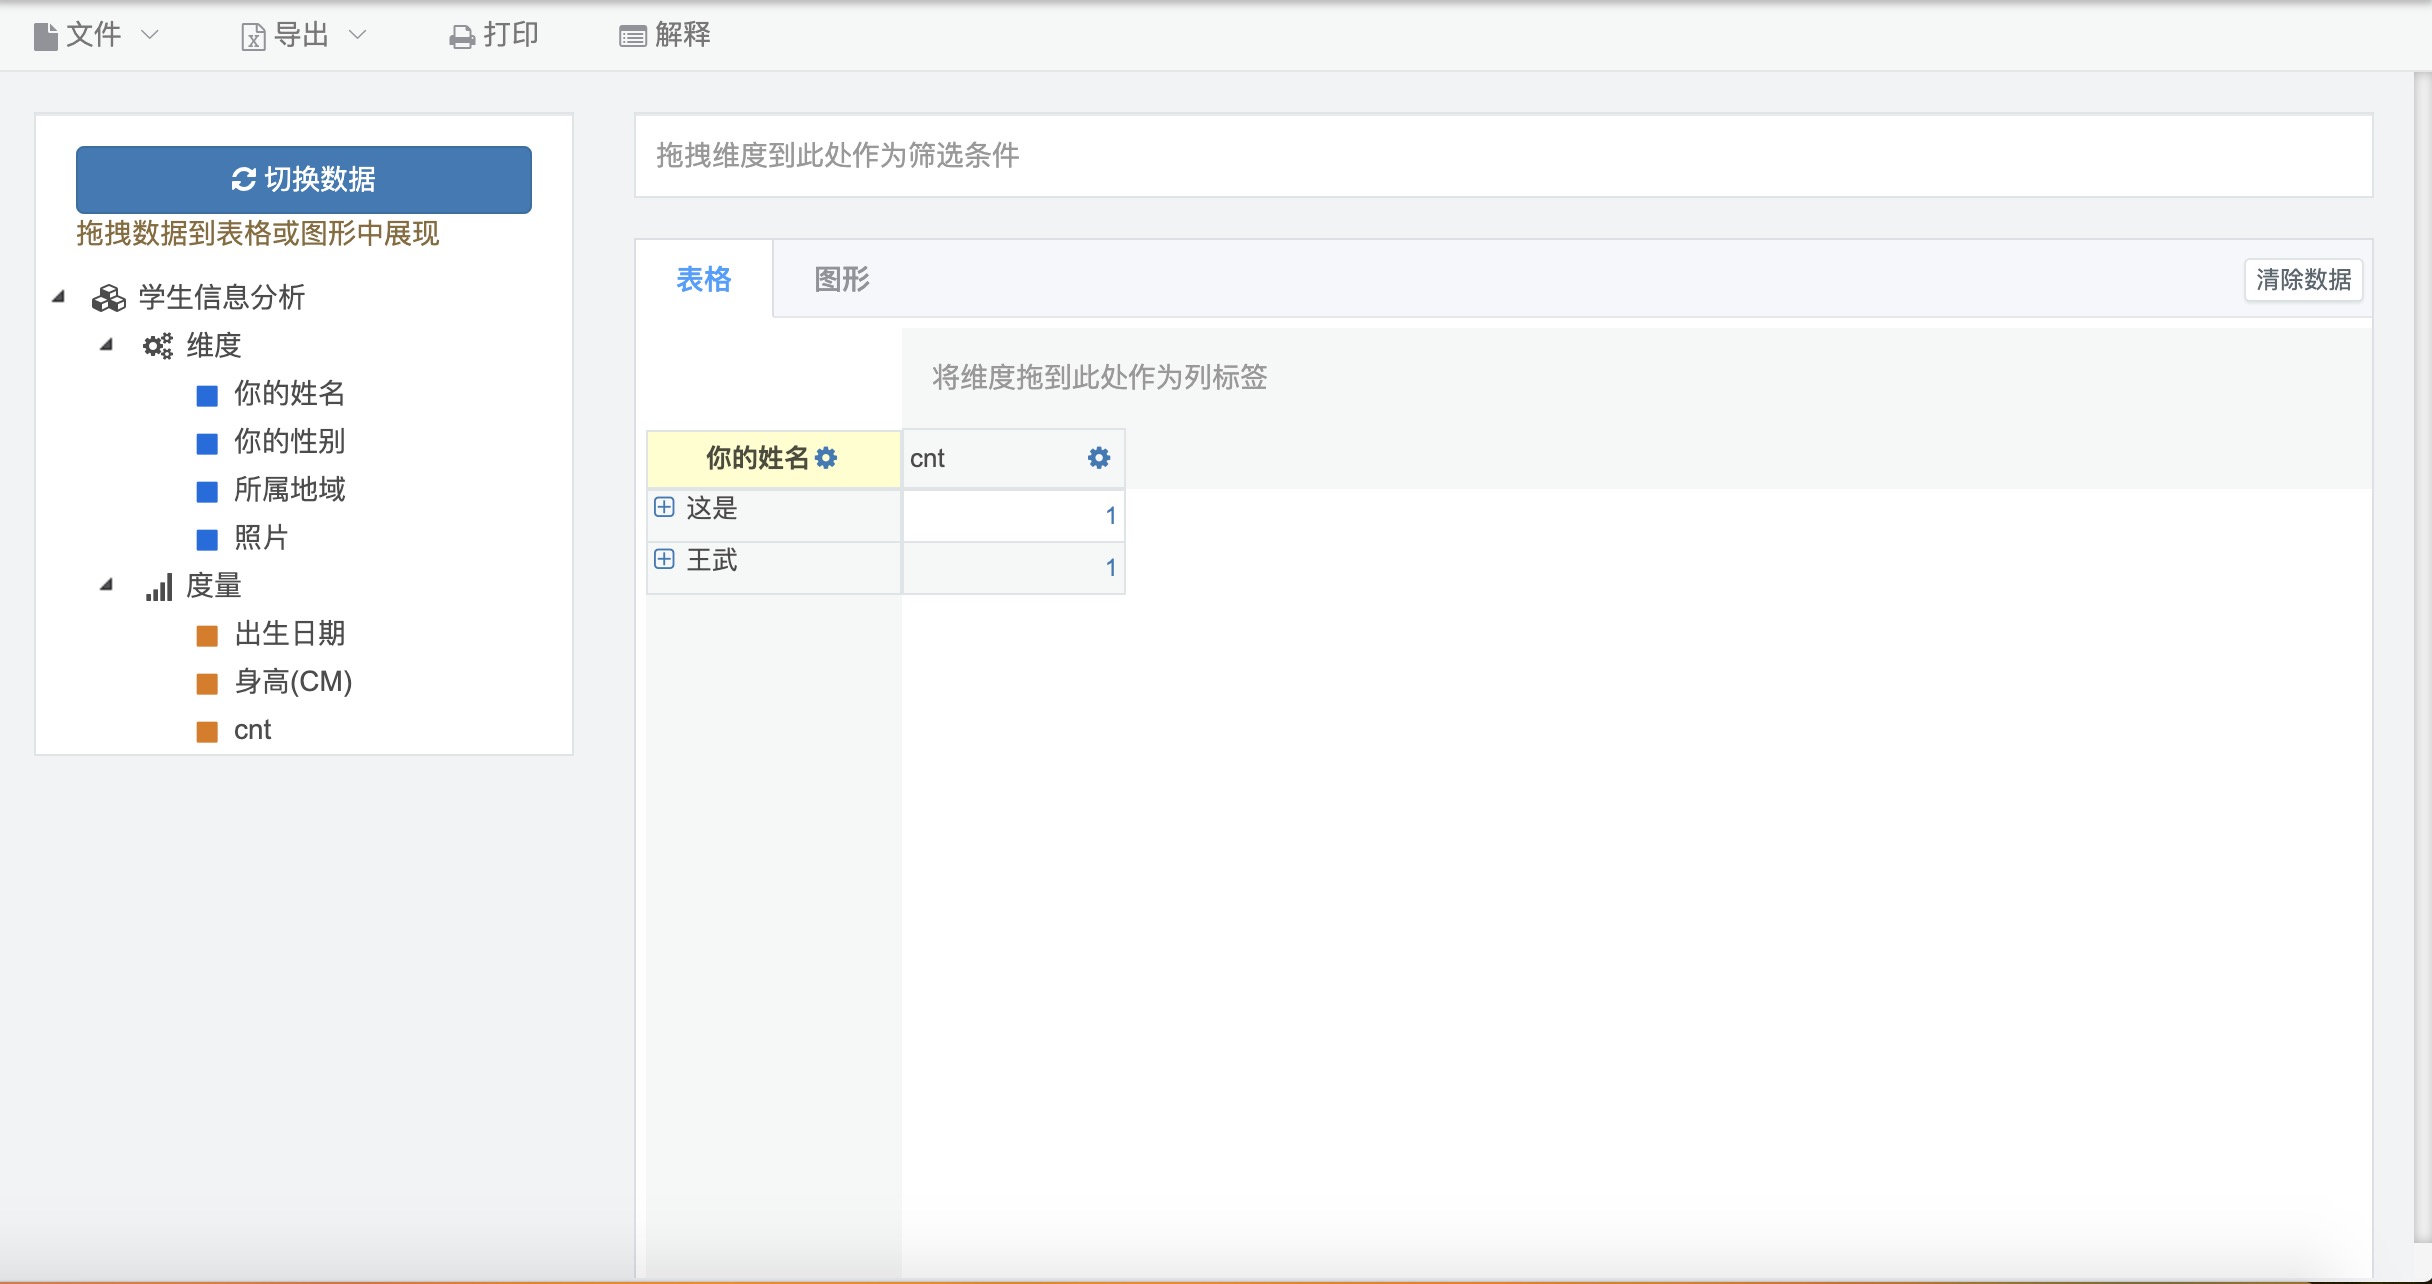Click the 这是 row label
The height and width of the screenshot is (1284, 2432).
[712, 508]
